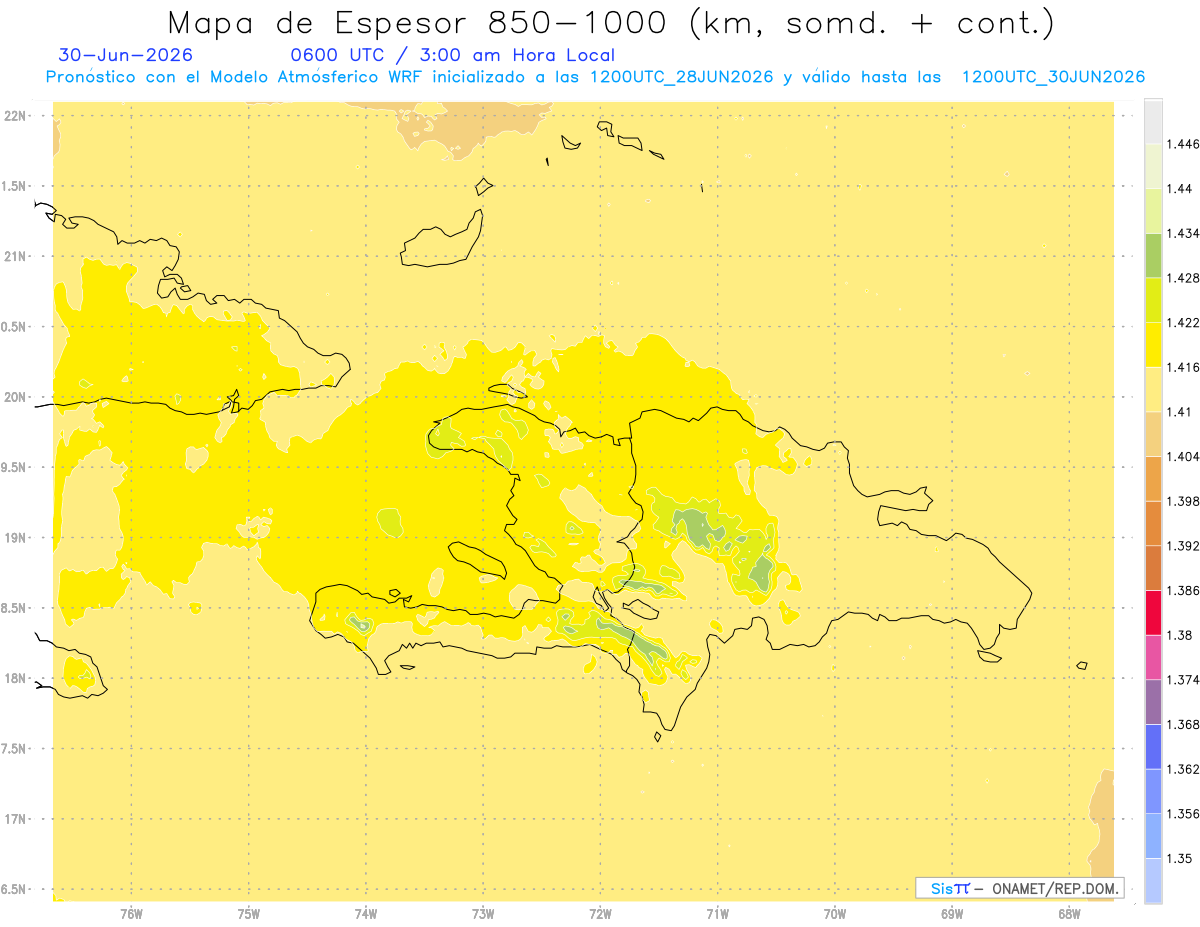Click the '1.404' legend value
1200x927 pixels.
click(1182, 457)
